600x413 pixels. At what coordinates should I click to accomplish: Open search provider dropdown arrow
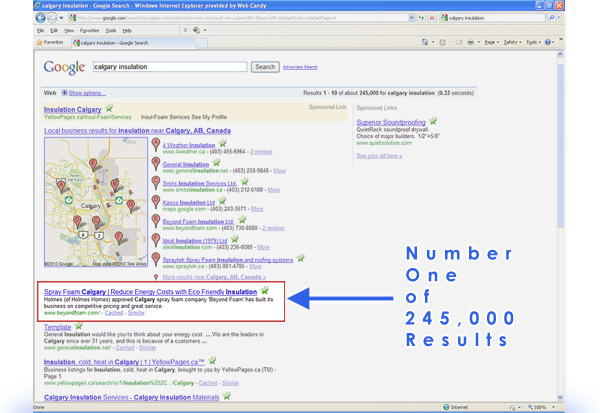559,18
